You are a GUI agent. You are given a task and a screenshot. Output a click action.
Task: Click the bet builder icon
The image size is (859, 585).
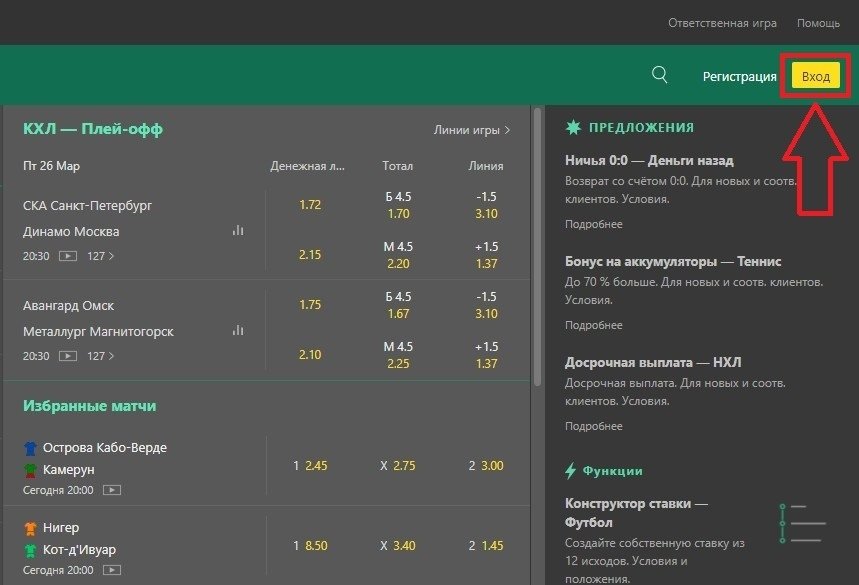tap(802, 522)
